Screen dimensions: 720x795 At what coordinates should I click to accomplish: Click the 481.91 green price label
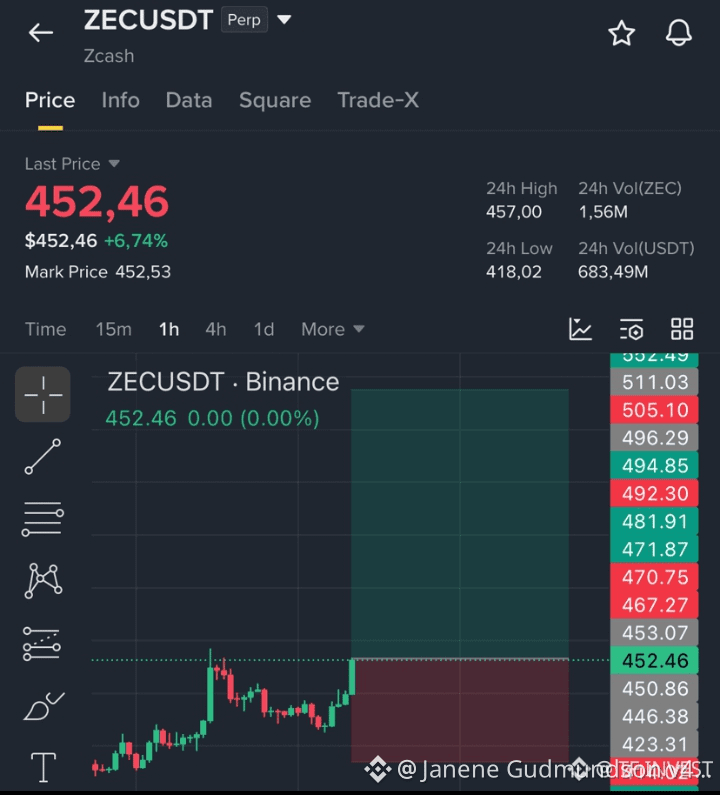(655, 522)
